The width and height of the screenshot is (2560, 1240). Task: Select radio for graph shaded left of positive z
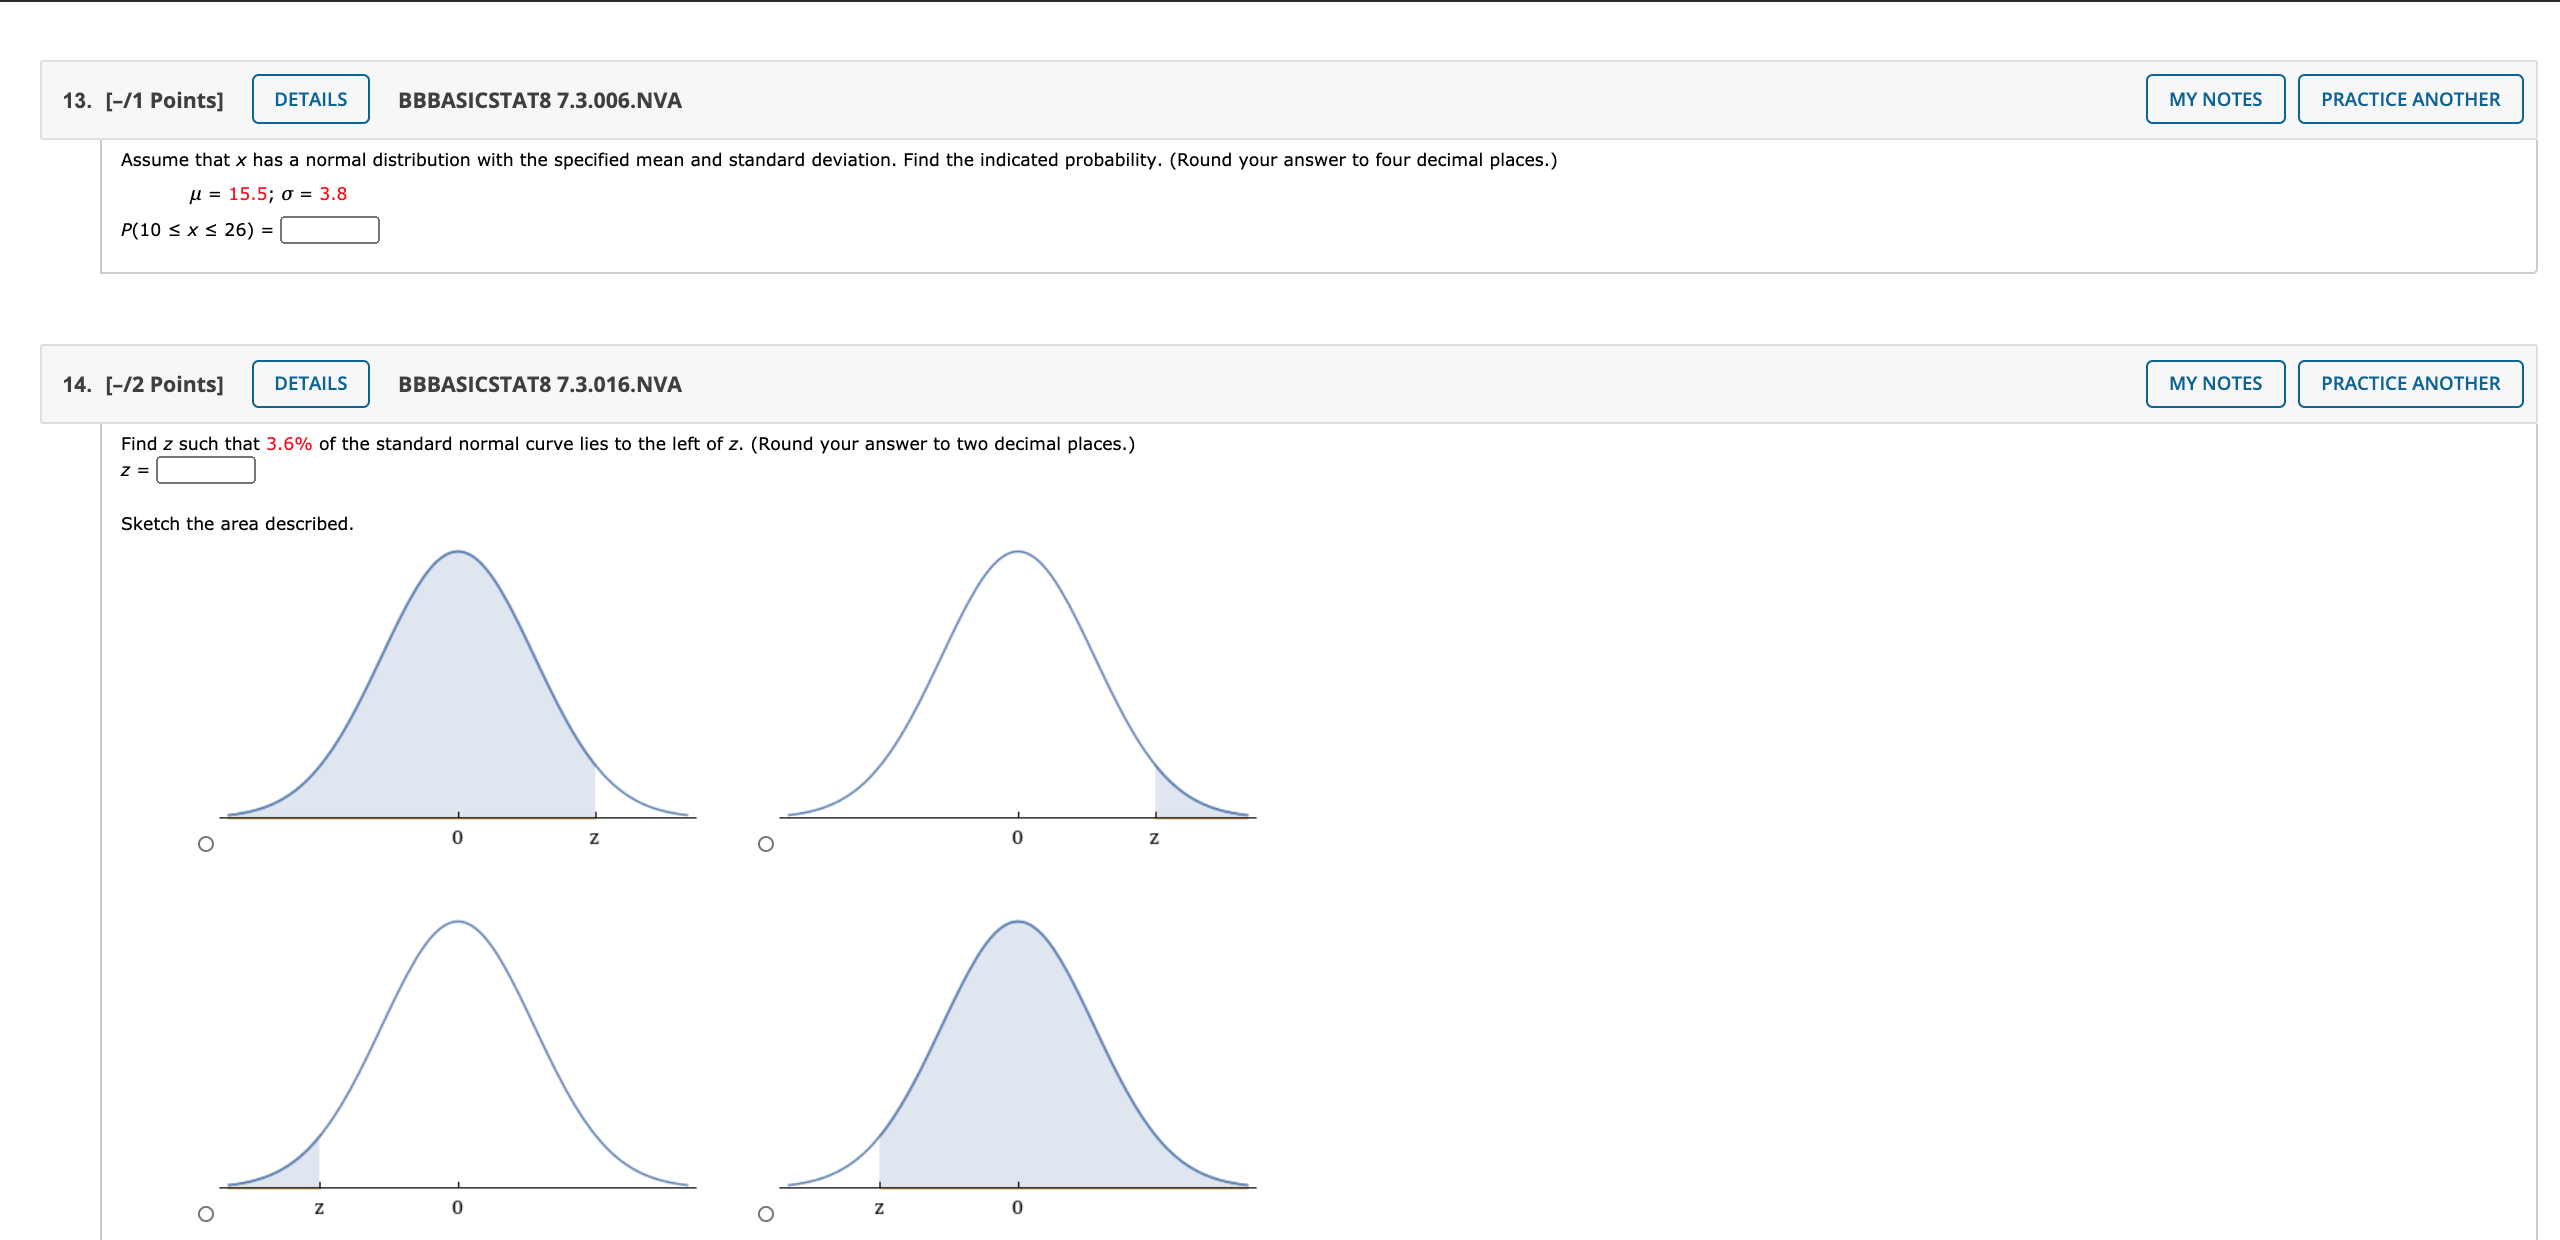pos(206,844)
